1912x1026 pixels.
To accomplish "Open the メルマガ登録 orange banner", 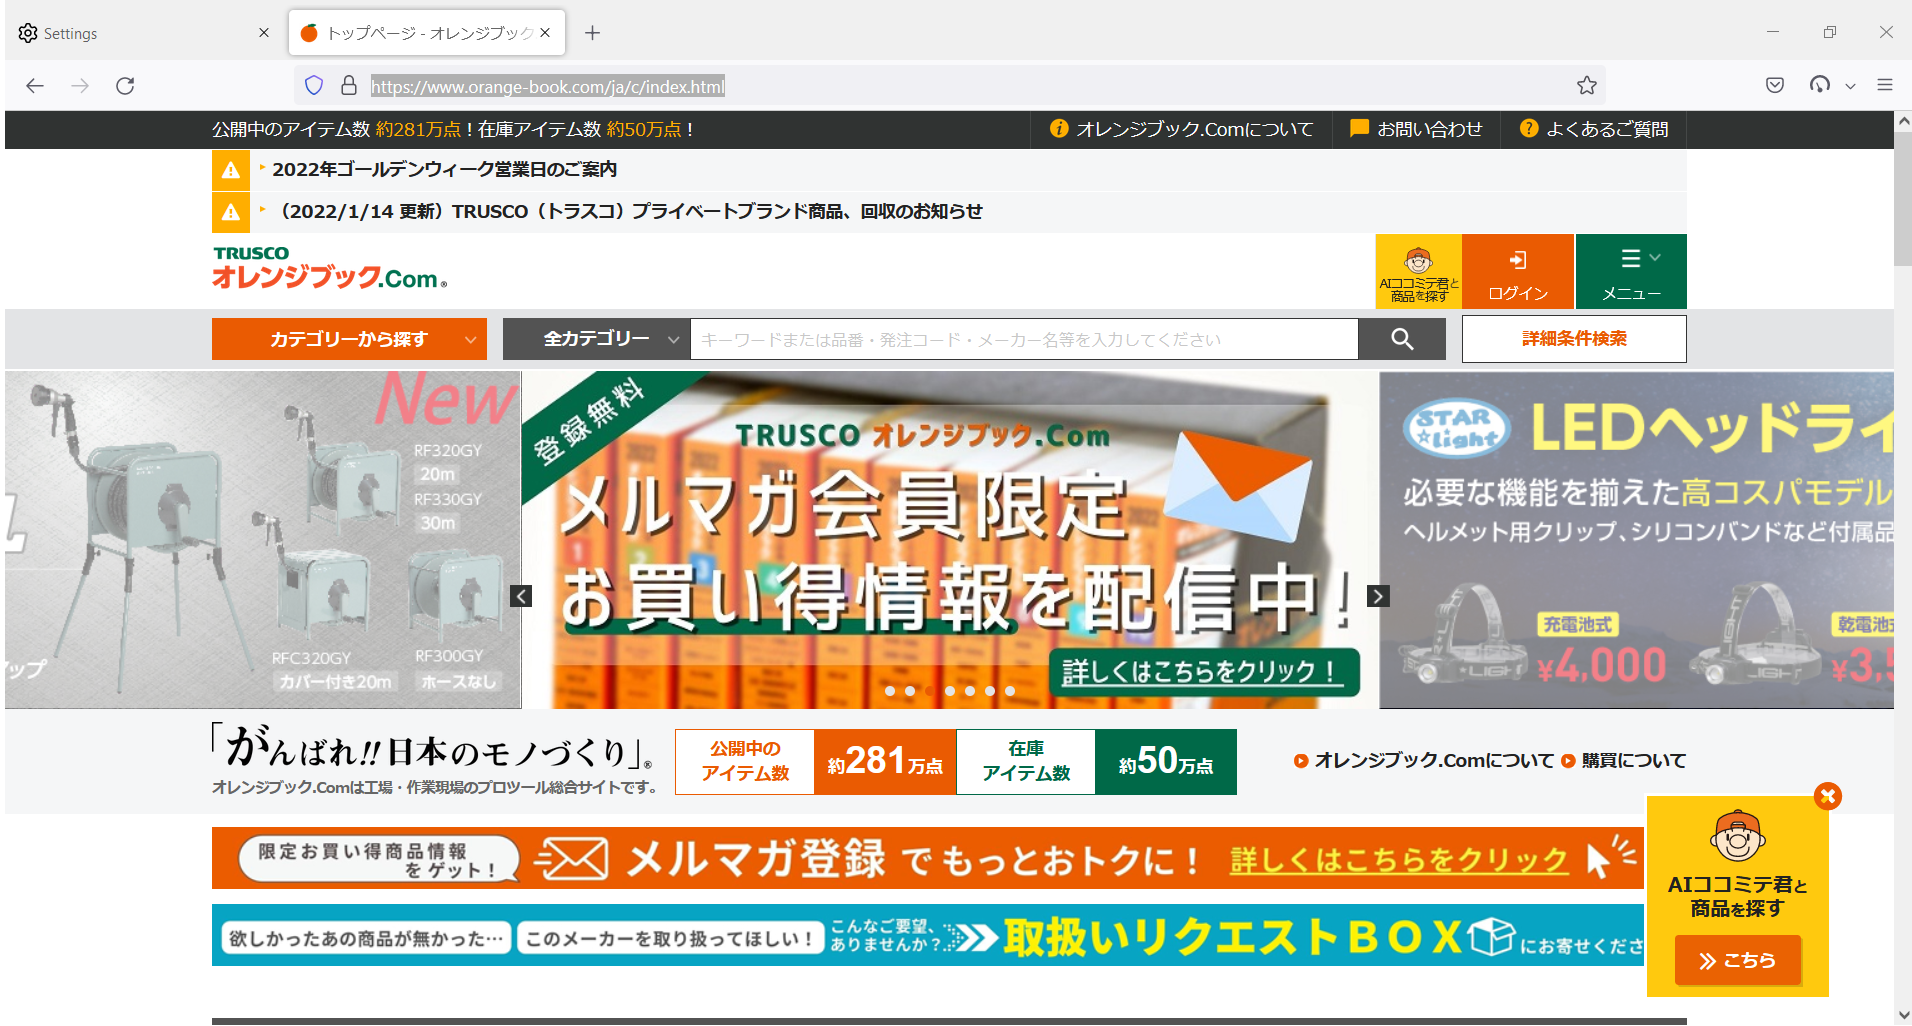I will (928, 858).
